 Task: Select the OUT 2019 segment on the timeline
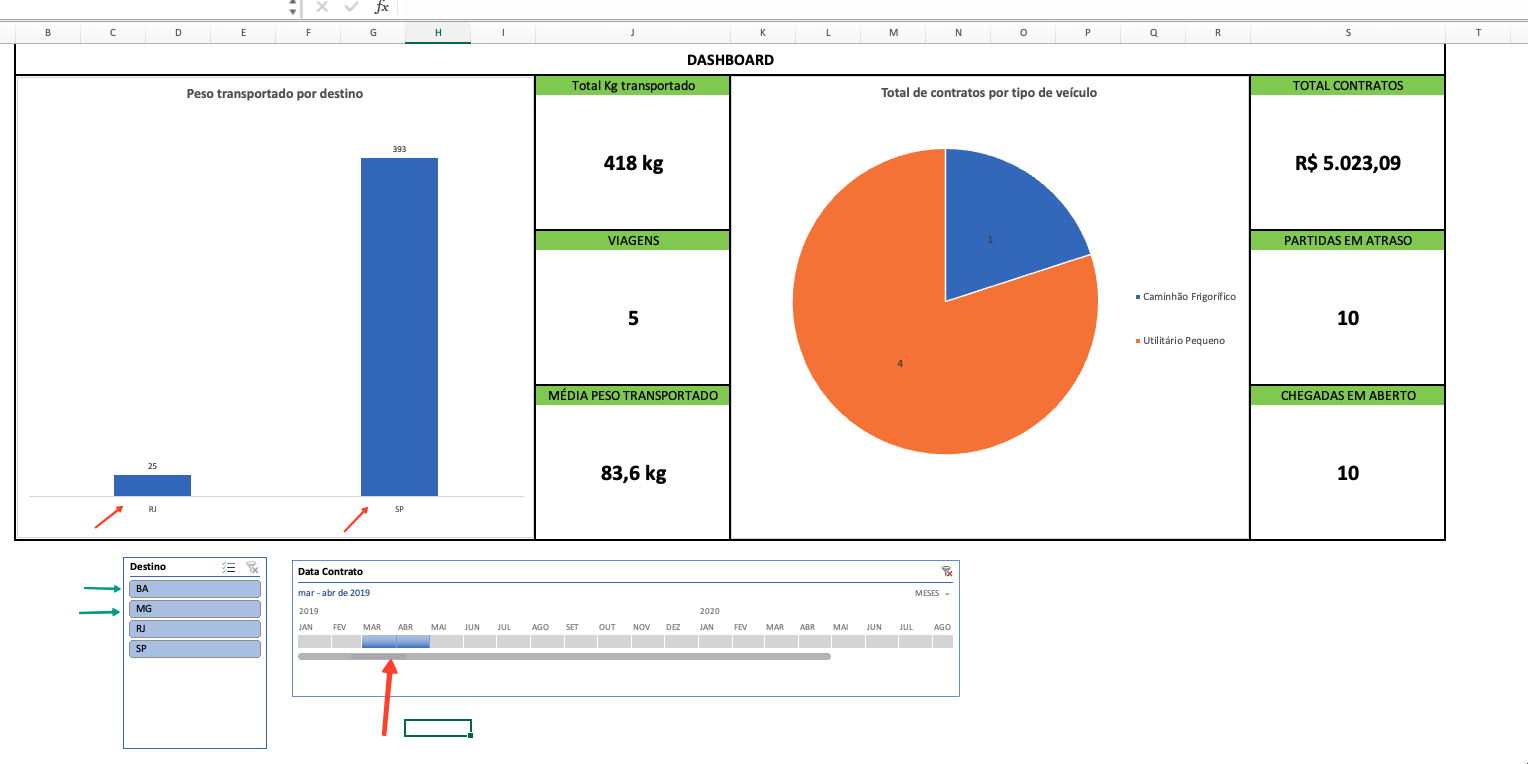click(614, 641)
